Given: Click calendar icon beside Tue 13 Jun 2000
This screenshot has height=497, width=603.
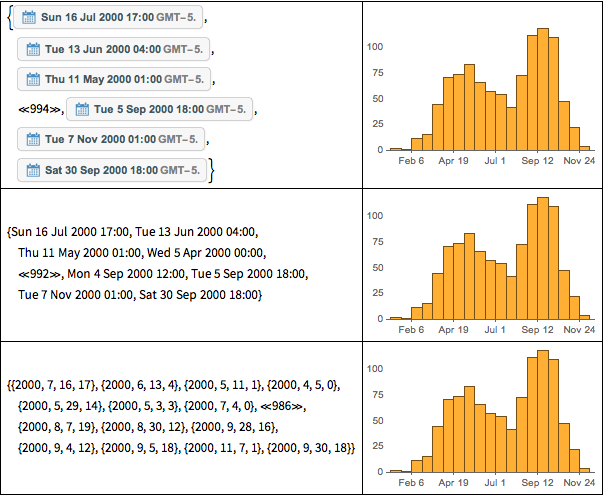Looking at the screenshot, I should (x=32, y=49).
